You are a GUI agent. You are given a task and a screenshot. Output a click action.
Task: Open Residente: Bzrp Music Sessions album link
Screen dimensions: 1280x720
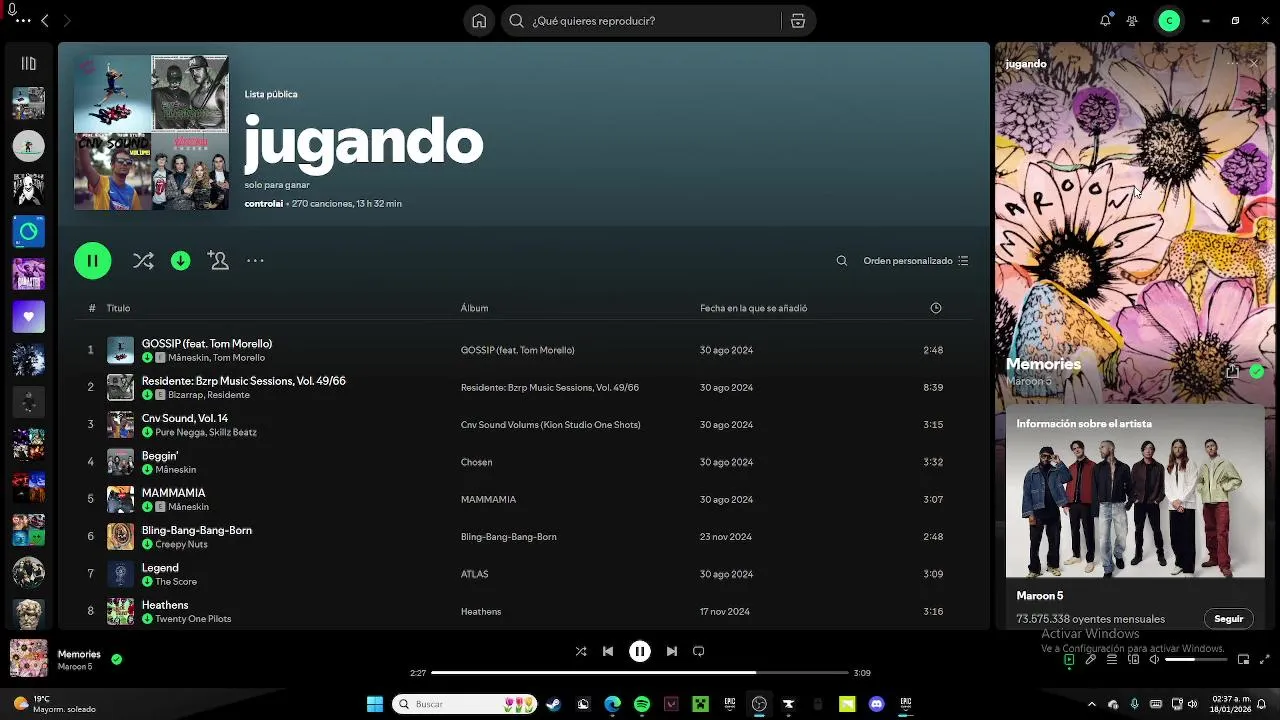coord(549,388)
